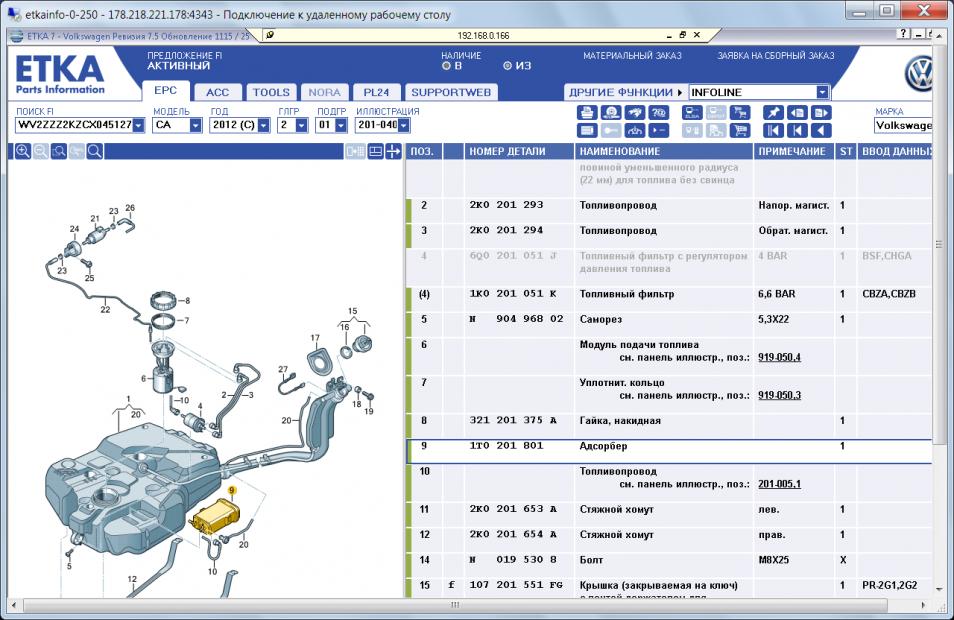Follow the 919-050,4 illustration link
954x620 pixels.
coord(779,357)
